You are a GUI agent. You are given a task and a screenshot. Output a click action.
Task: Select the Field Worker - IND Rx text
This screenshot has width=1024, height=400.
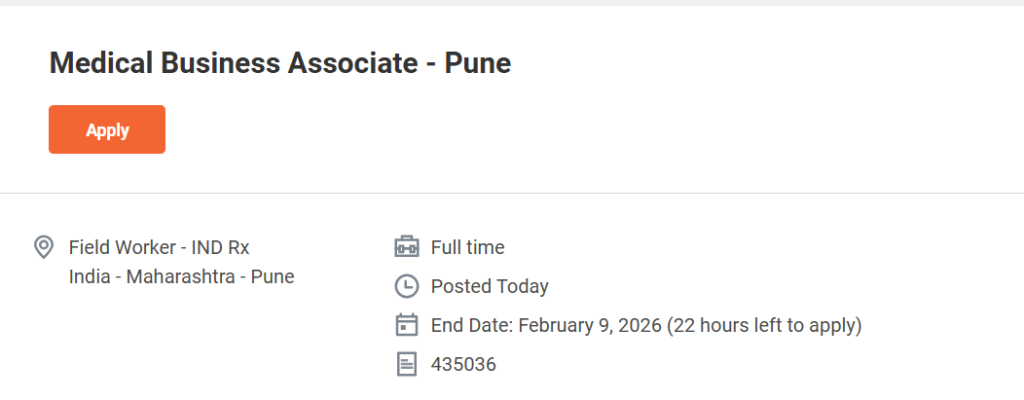(159, 247)
